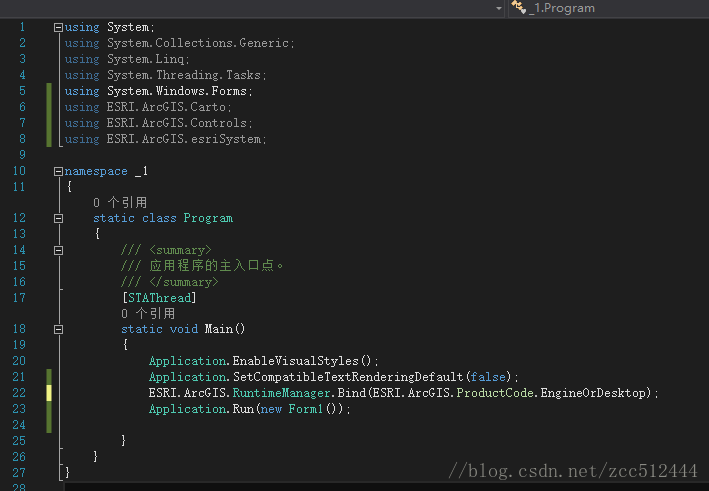The image size is (709, 491).
Task: Click 'ProductCode' in the Bind line
Action: point(495,392)
